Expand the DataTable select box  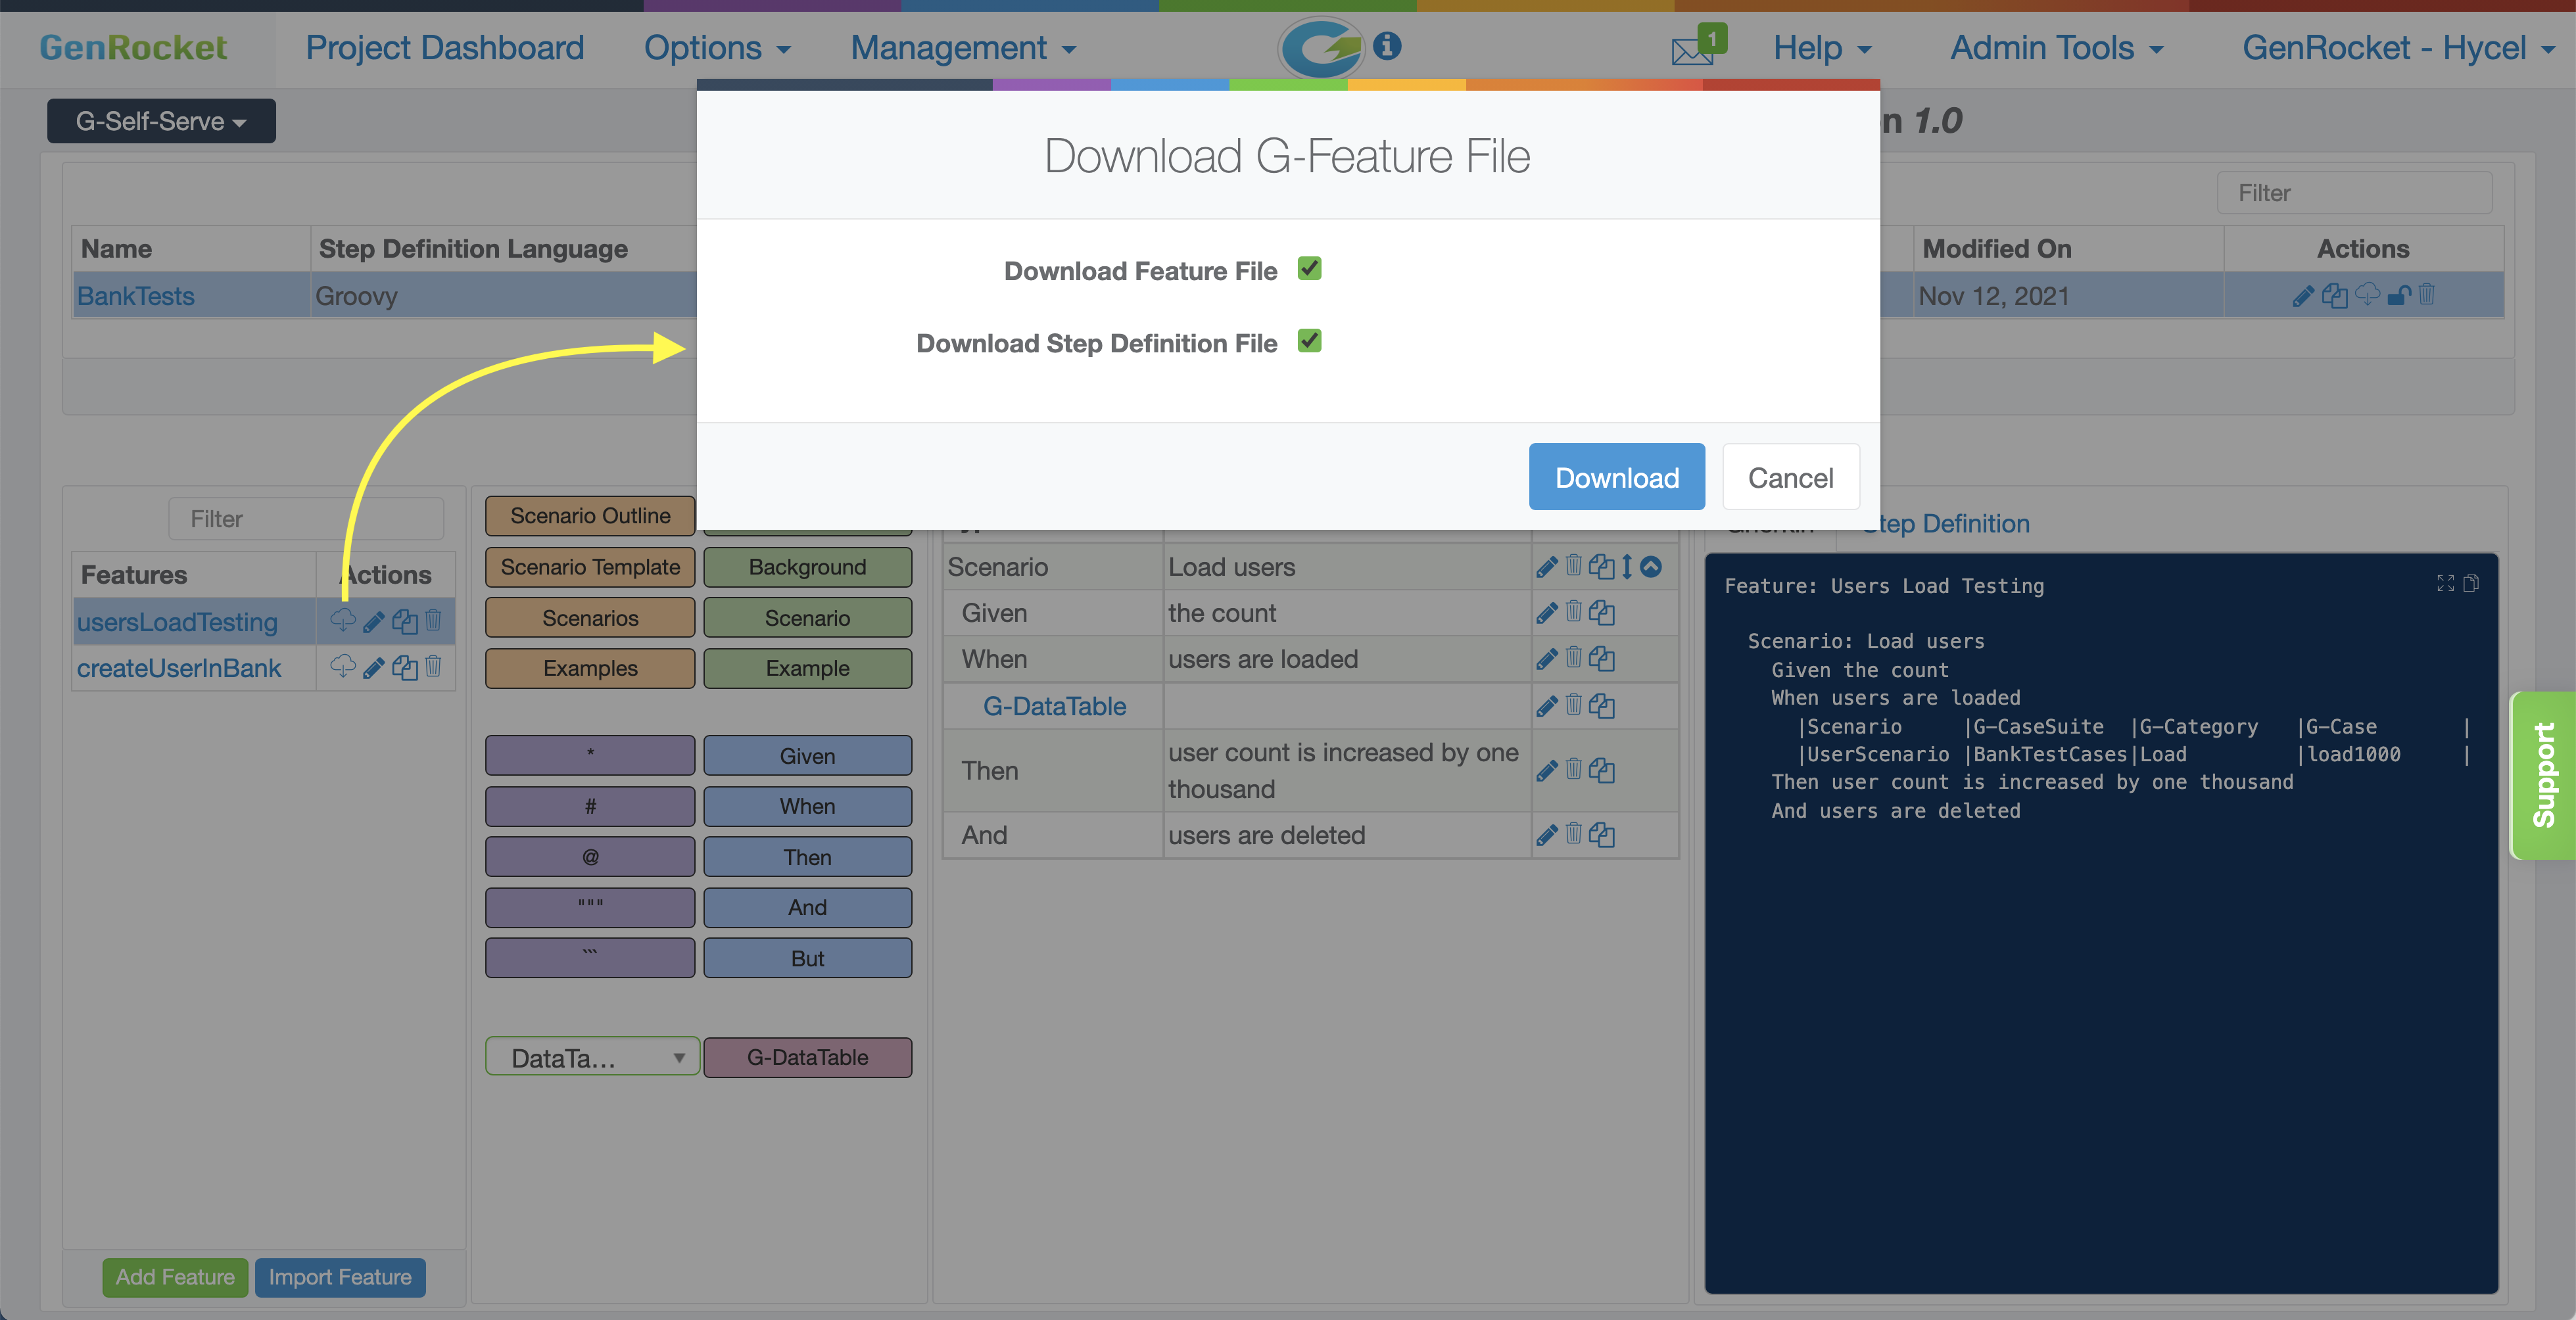tap(592, 1057)
